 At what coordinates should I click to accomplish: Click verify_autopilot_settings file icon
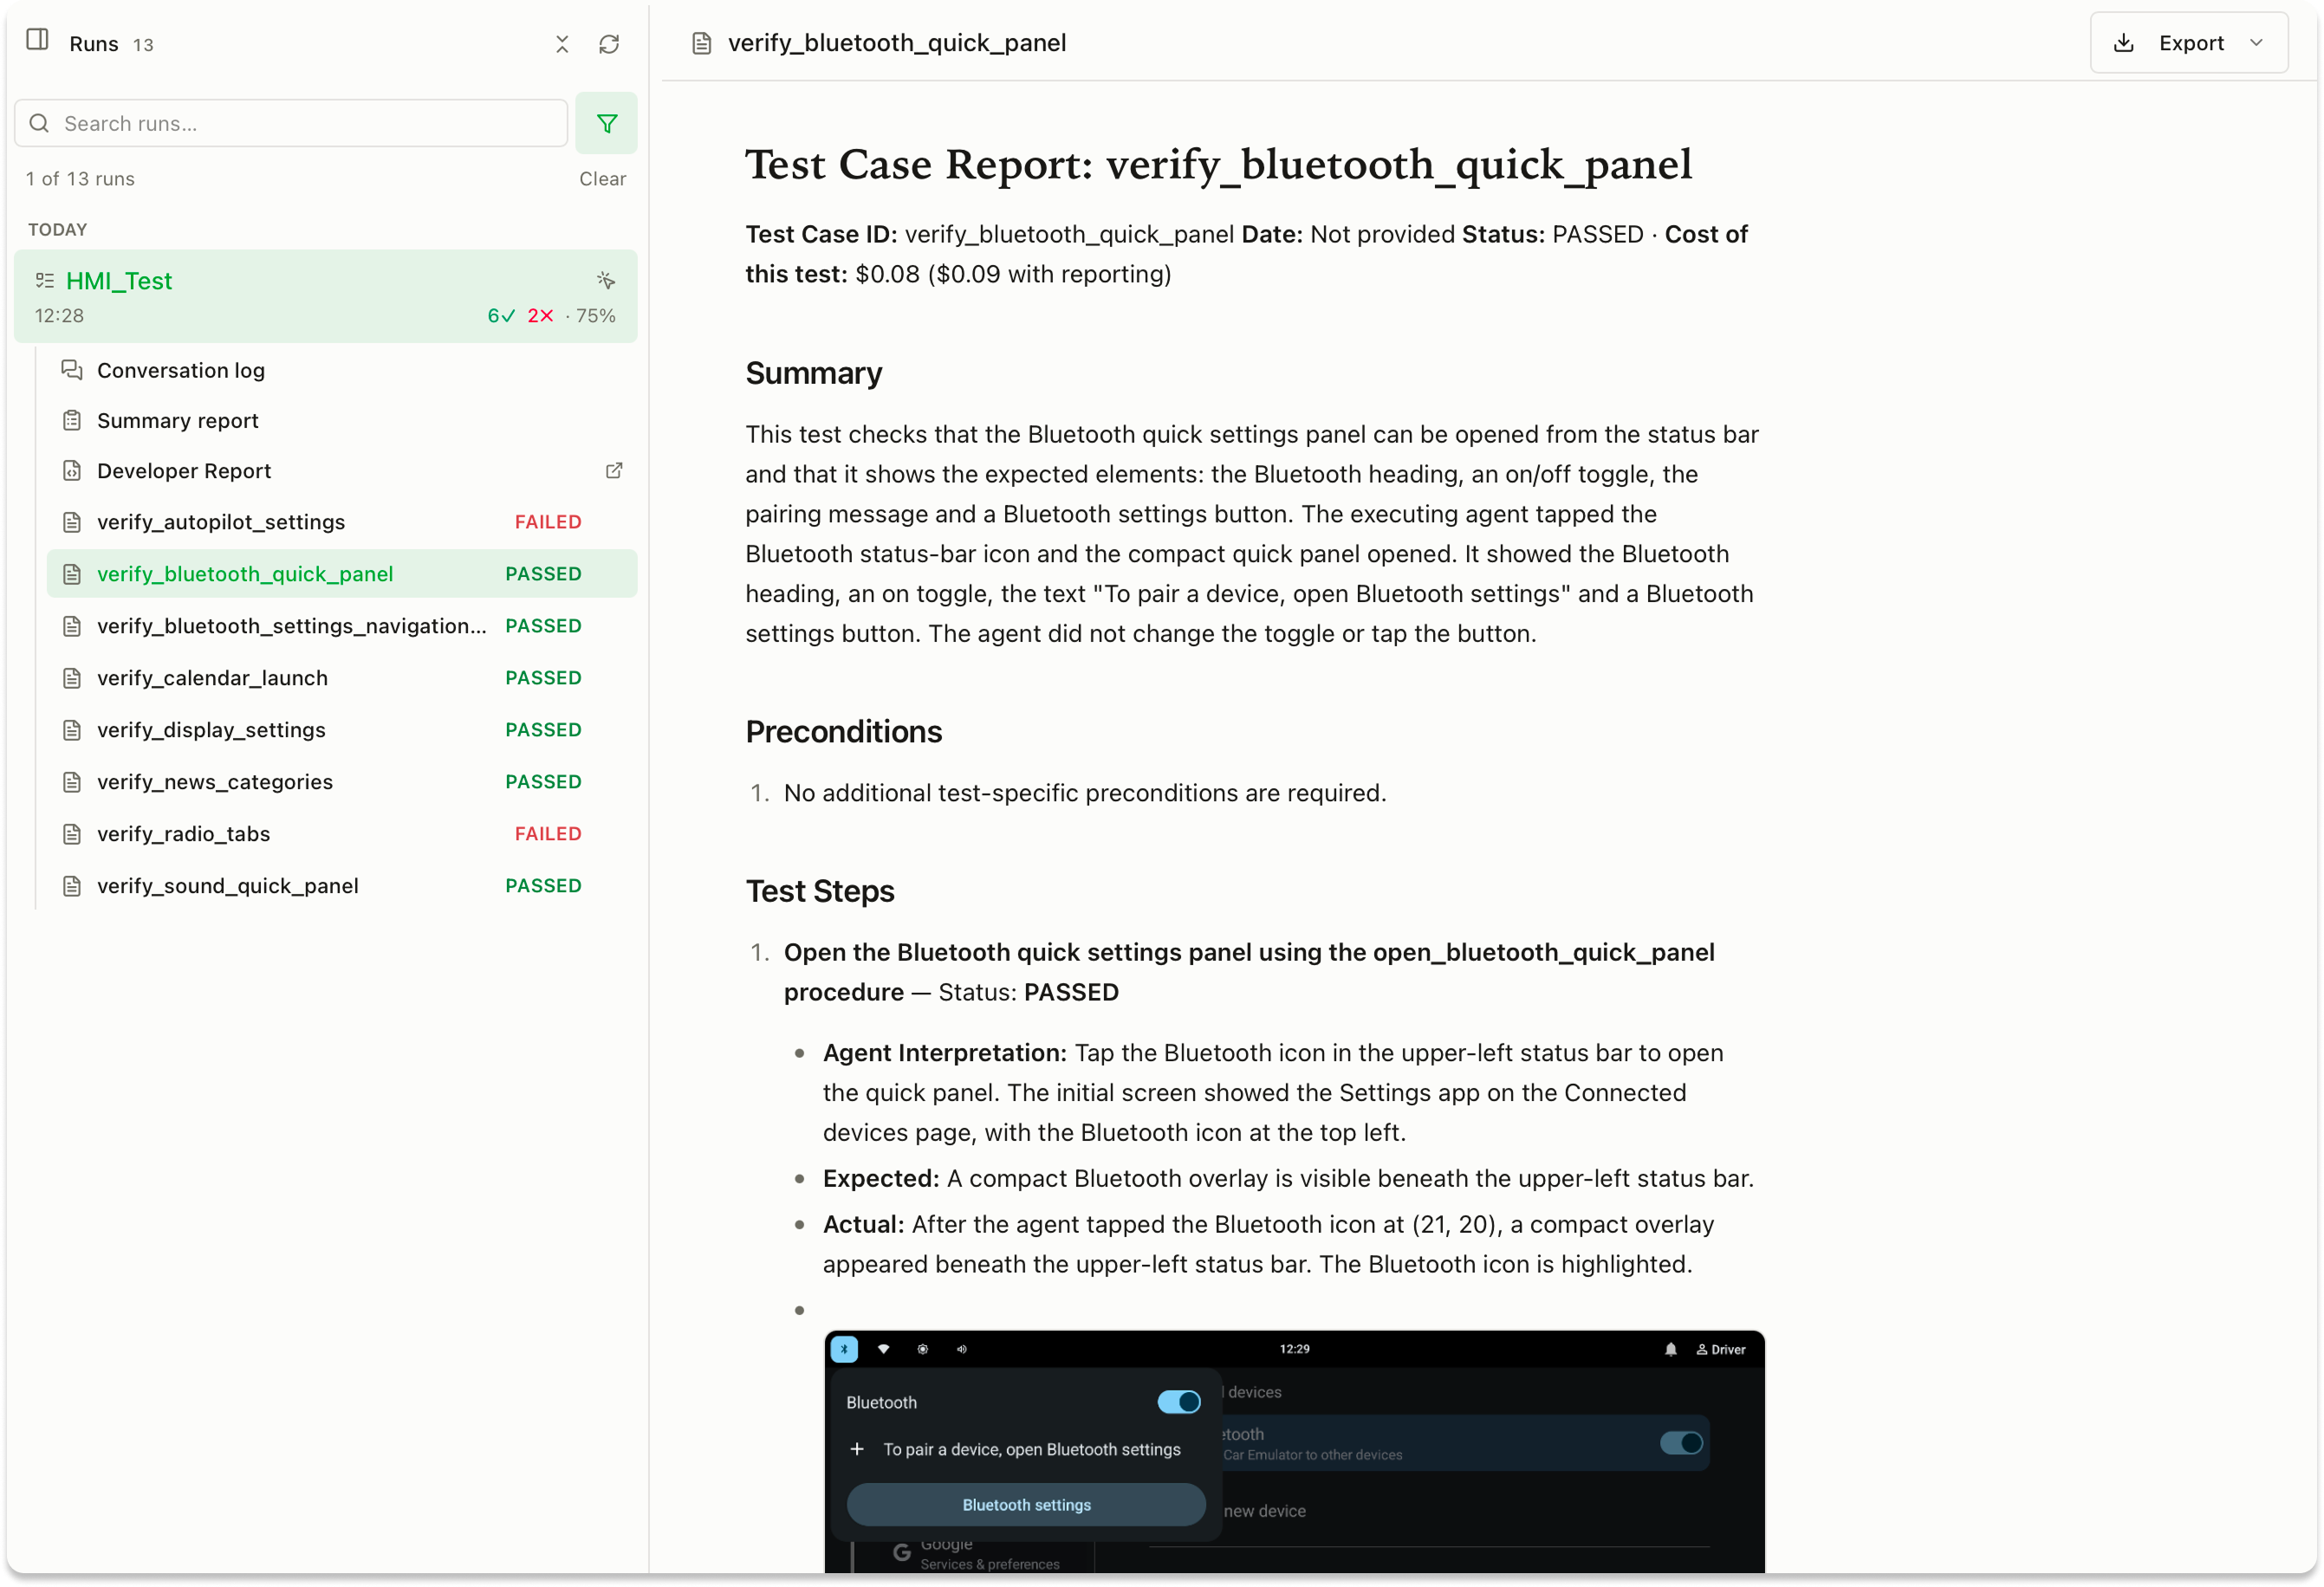tap(72, 522)
